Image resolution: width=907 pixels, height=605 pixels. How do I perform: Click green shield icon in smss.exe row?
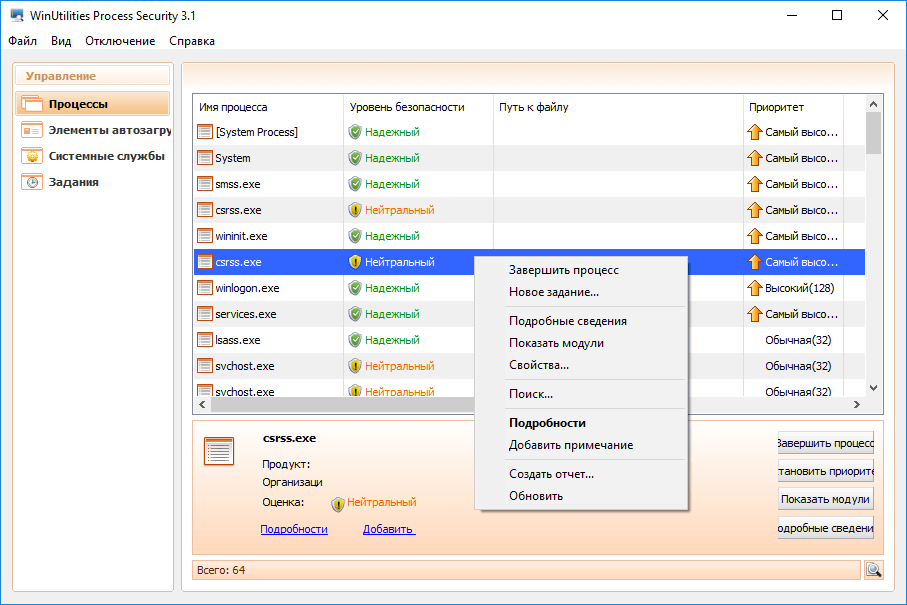pos(355,184)
